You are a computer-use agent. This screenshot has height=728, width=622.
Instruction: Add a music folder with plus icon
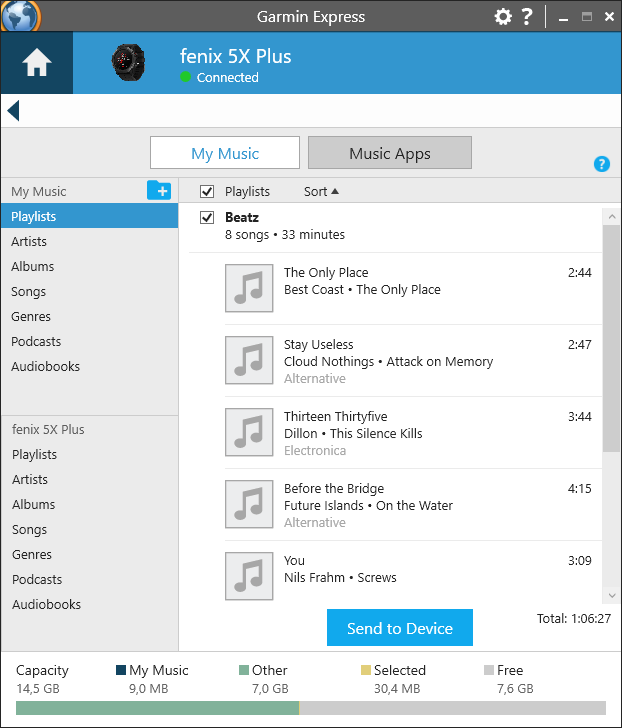coord(159,190)
